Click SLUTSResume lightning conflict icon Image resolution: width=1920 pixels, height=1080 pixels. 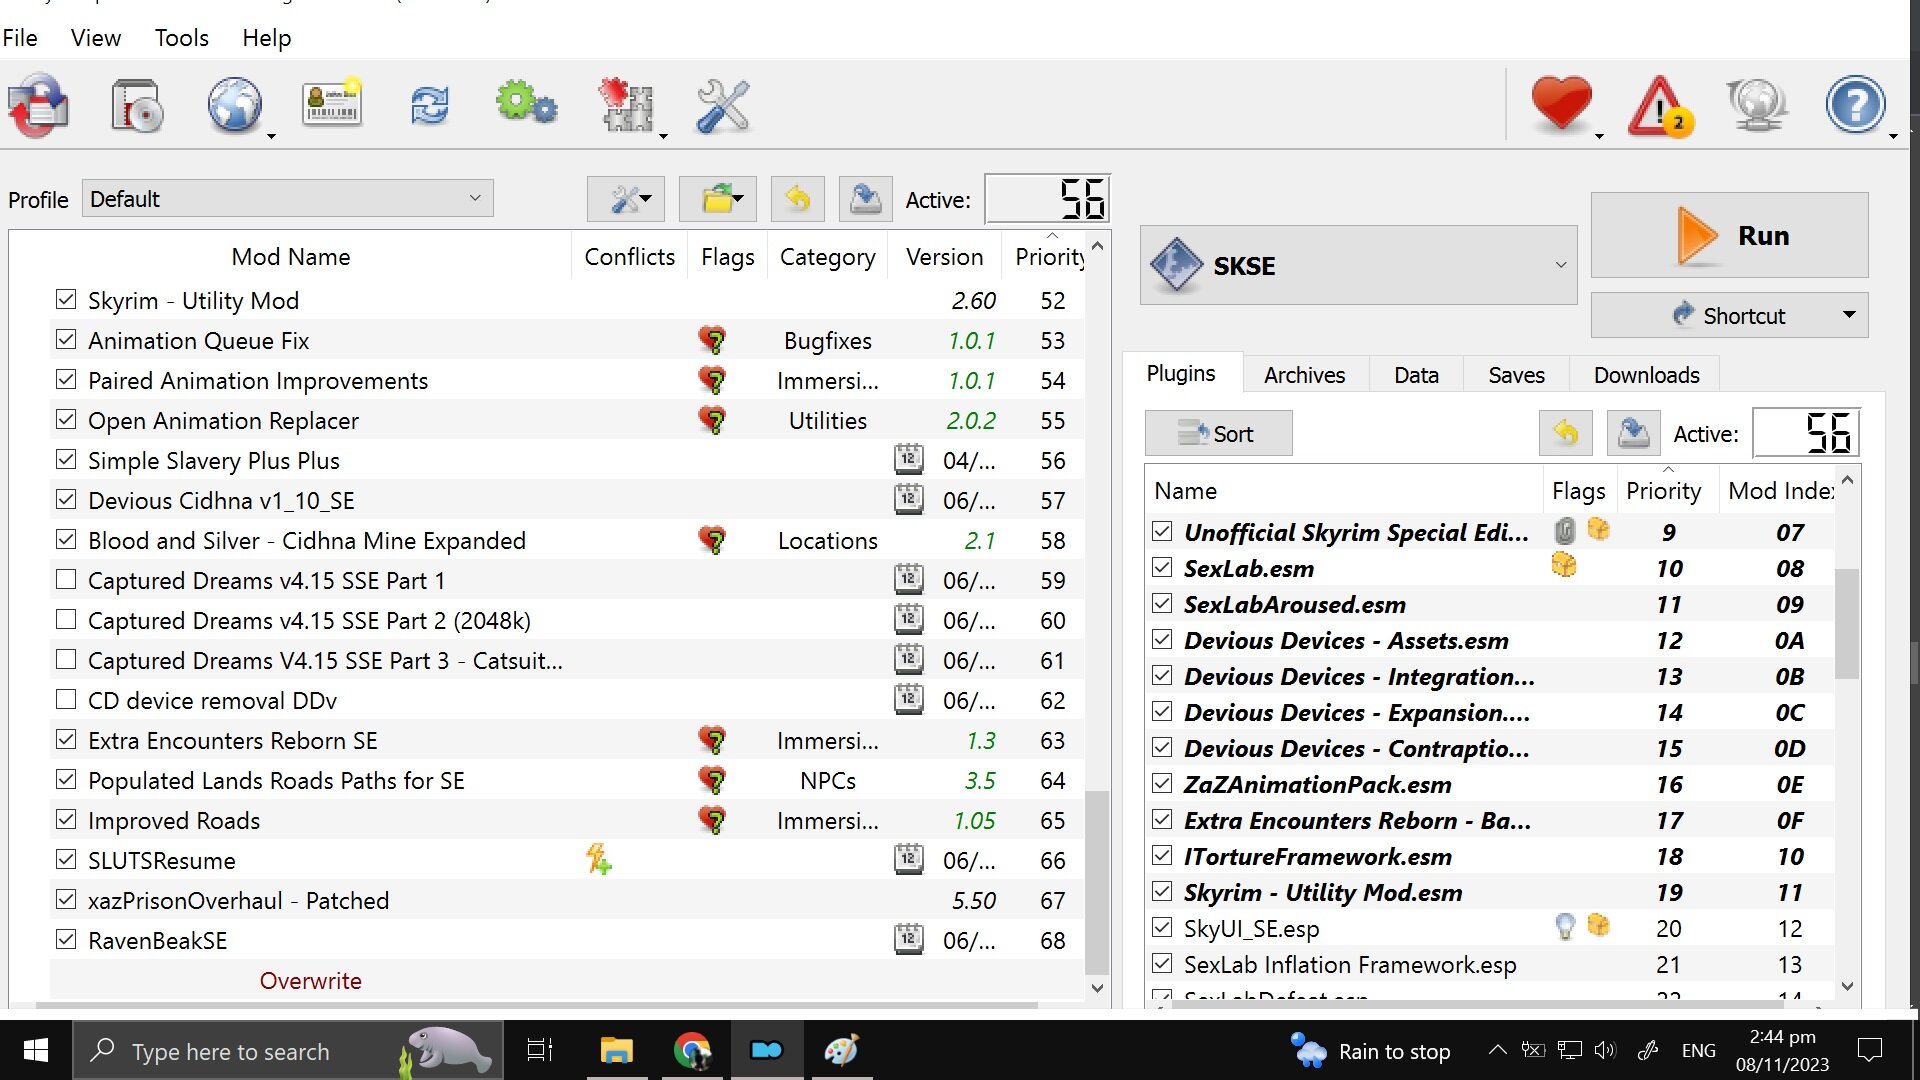click(x=599, y=860)
